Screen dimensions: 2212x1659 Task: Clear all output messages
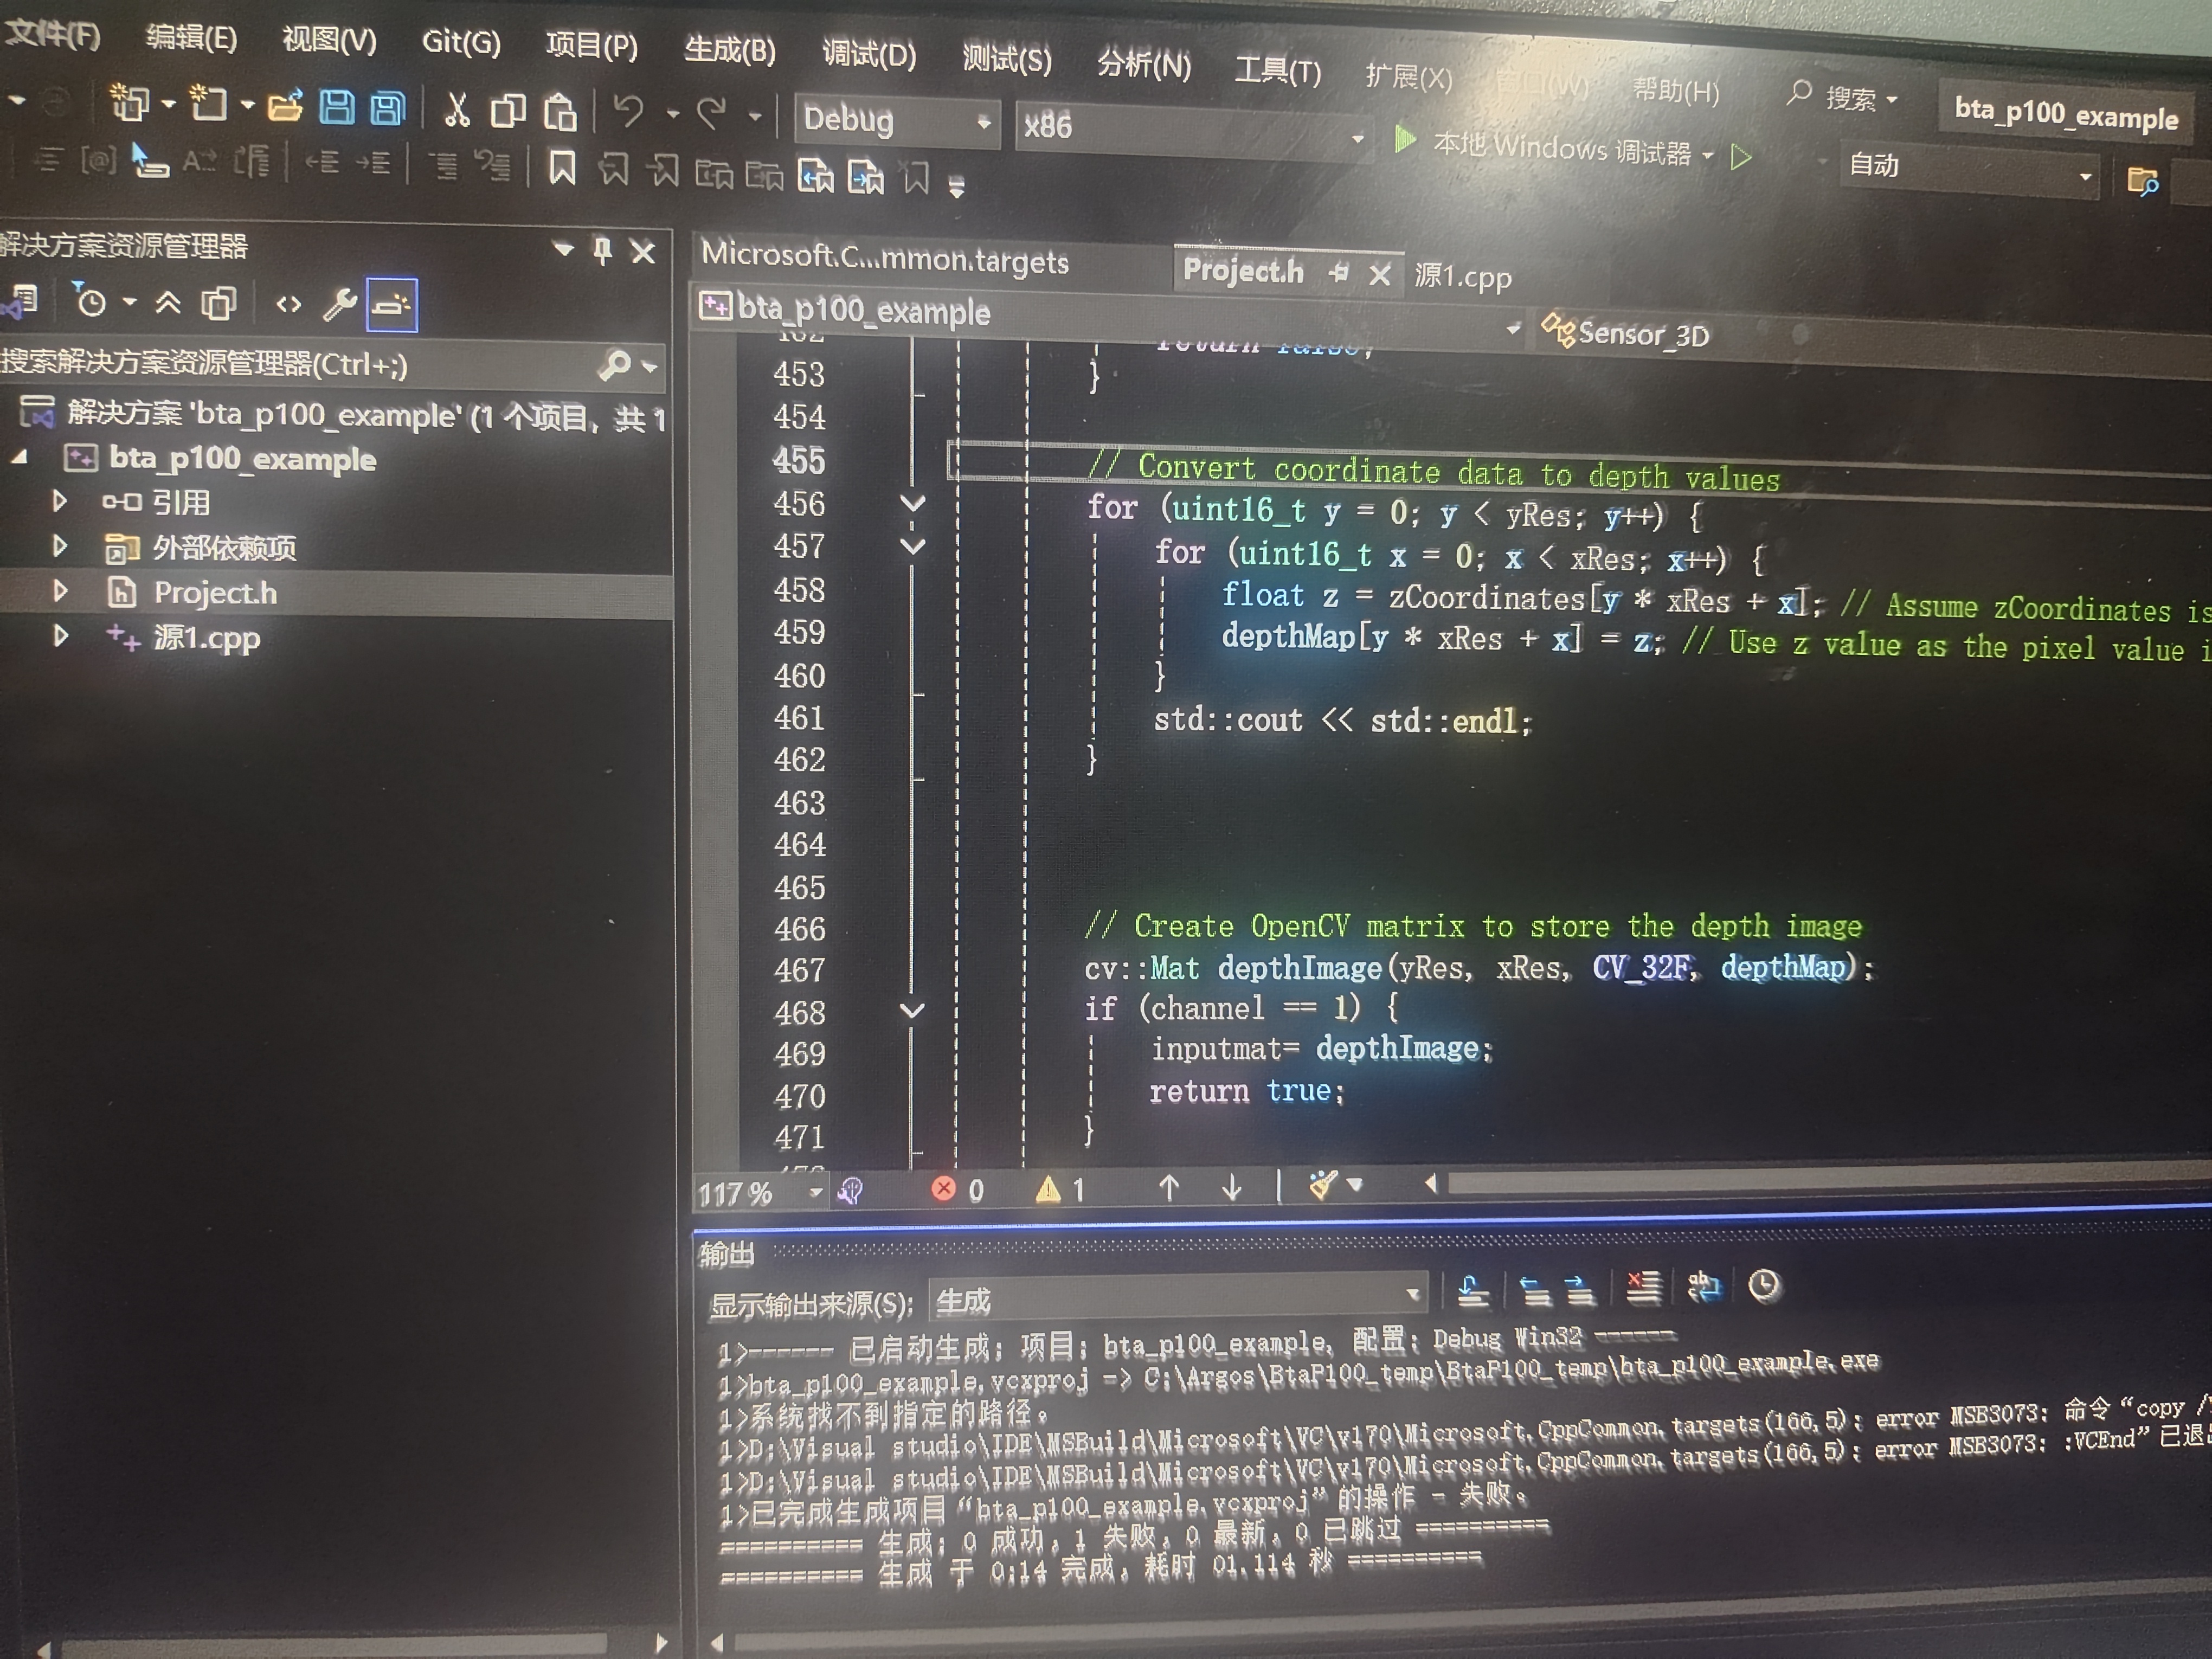click(x=1644, y=1290)
